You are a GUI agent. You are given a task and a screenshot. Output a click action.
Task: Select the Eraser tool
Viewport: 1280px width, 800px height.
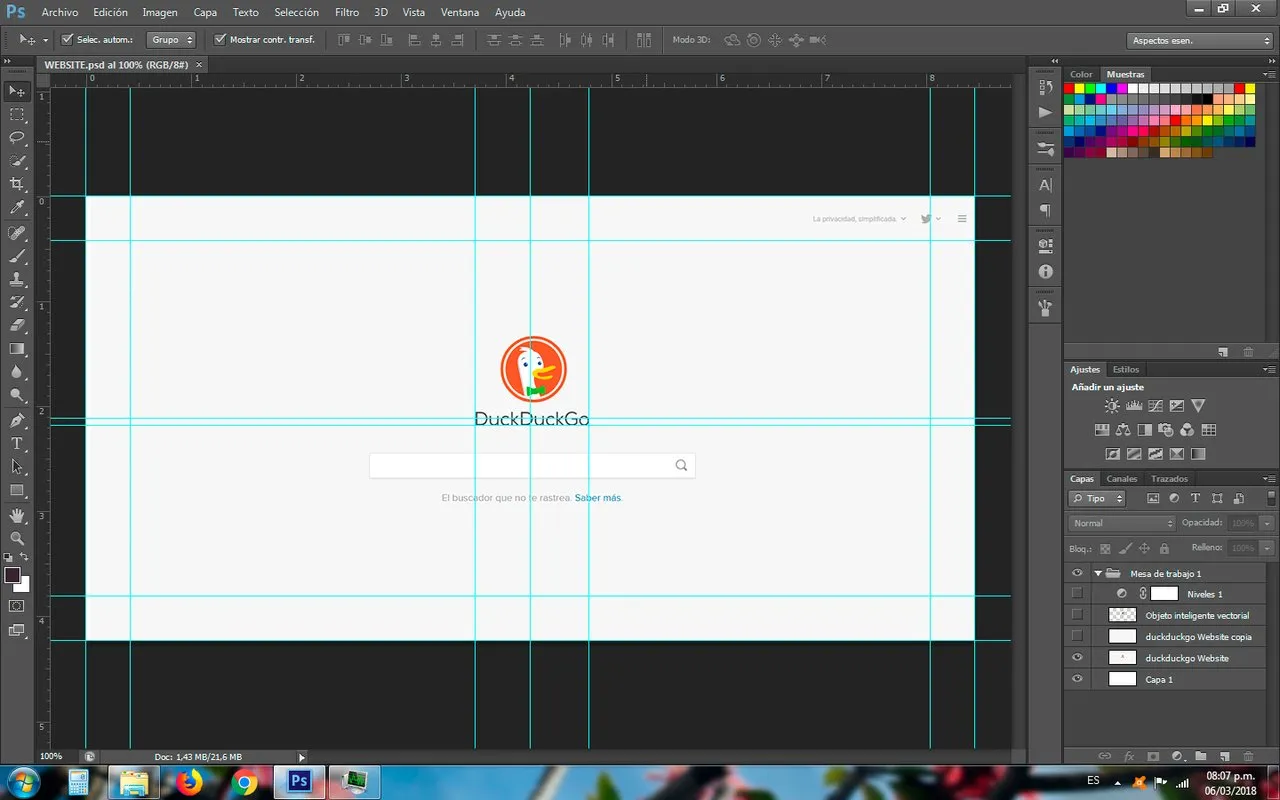click(x=17, y=325)
